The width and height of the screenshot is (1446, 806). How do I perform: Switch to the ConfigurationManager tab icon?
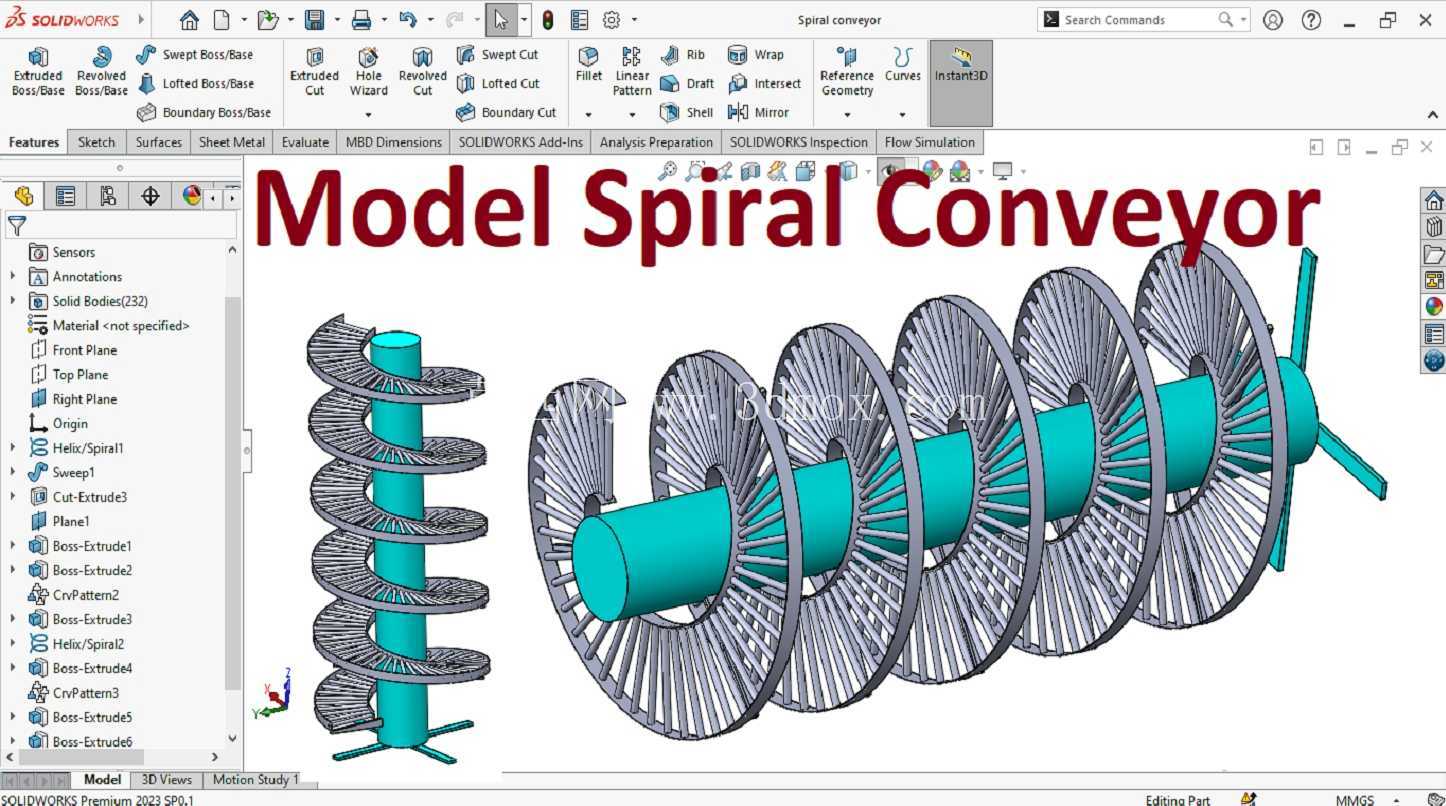click(108, 196)
